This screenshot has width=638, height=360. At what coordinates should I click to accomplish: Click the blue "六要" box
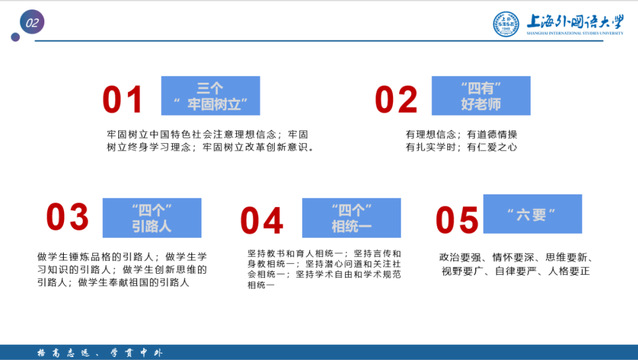(533, 214)
